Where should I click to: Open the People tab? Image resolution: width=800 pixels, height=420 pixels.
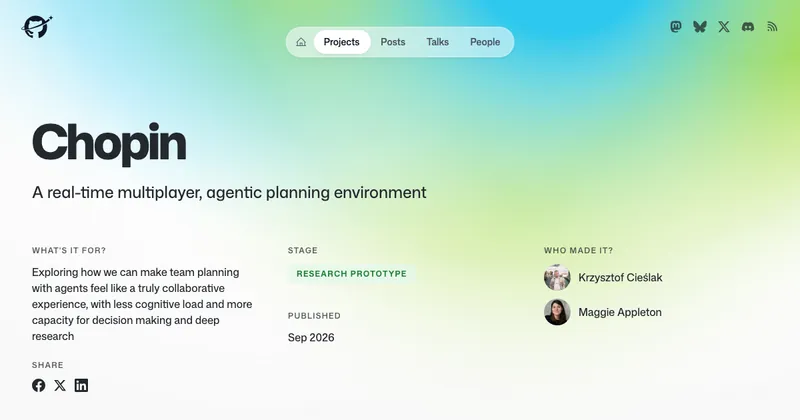coord(485,42)
